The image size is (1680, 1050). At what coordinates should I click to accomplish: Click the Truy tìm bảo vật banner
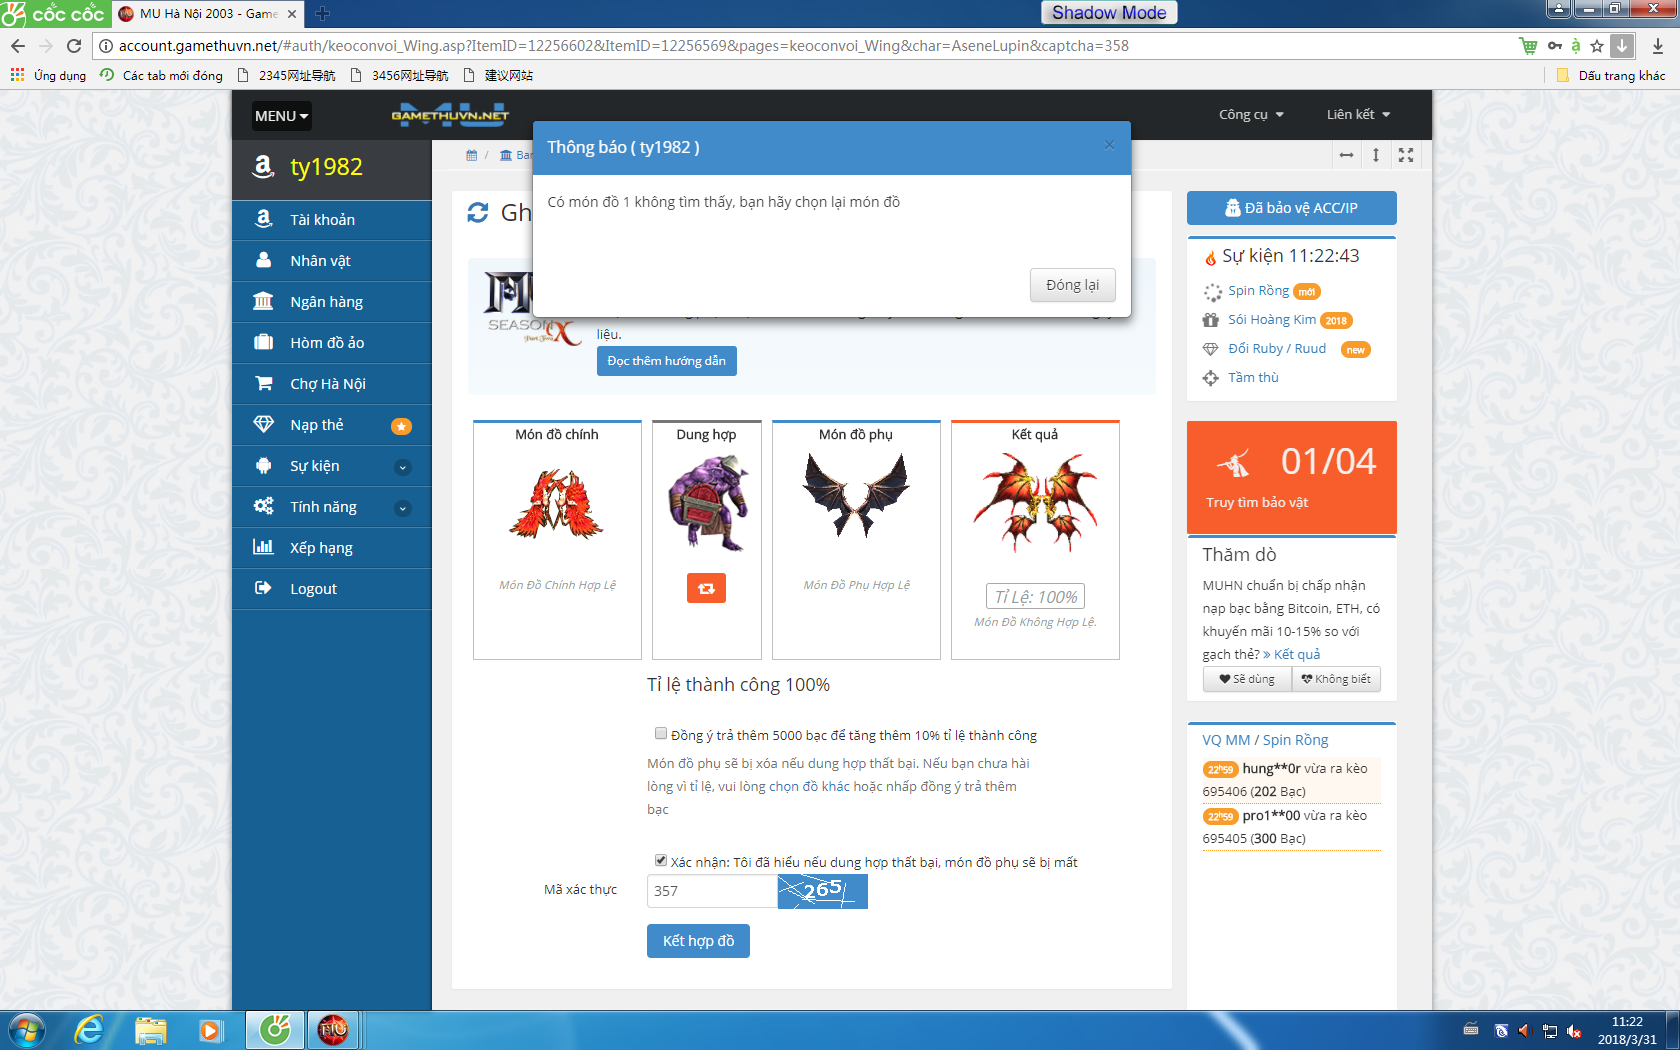pyautogui.click(x=1292, y=477)
